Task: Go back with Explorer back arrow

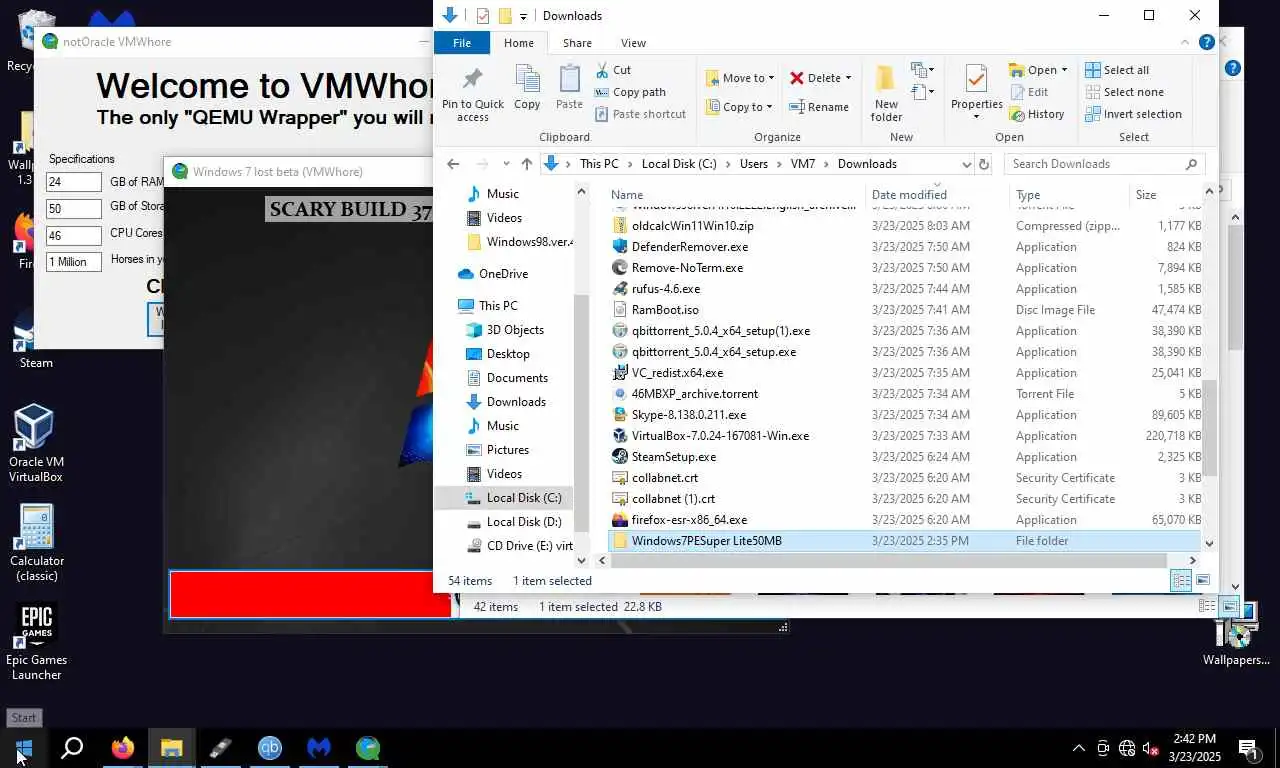Action: coord(453,164)
